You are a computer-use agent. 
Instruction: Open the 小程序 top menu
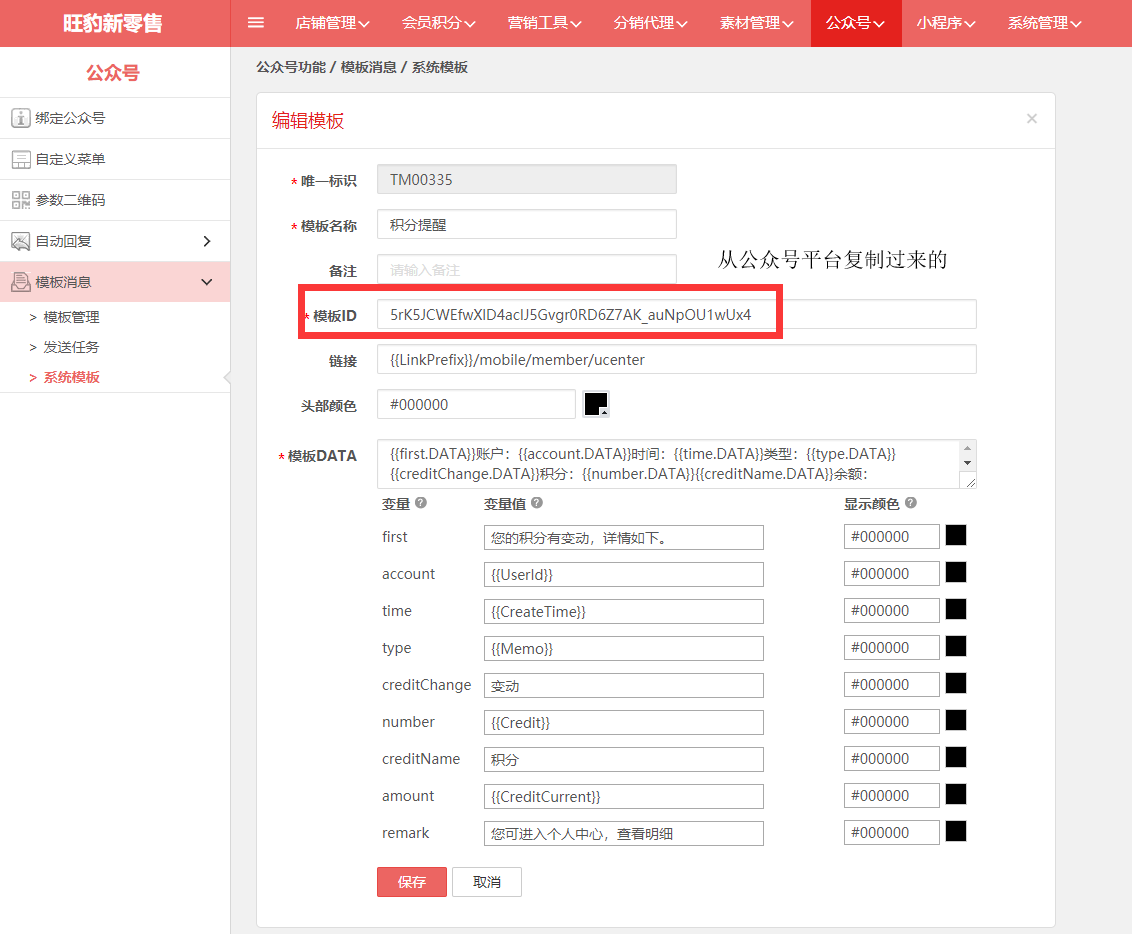pos(945,23)
